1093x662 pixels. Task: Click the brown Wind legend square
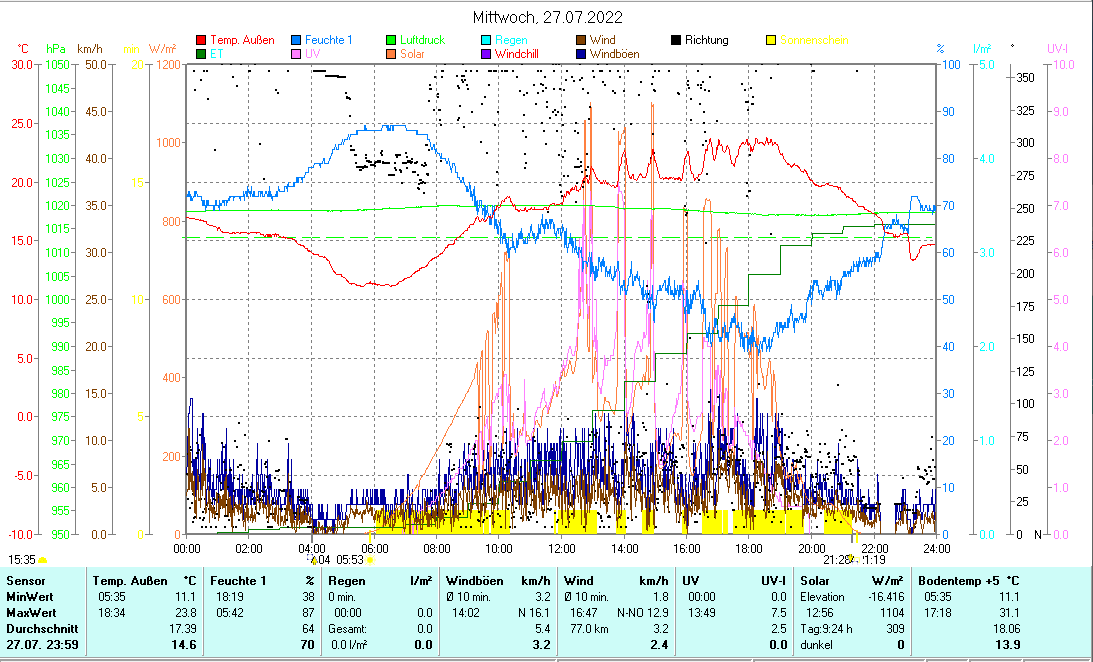coord(581,41)
